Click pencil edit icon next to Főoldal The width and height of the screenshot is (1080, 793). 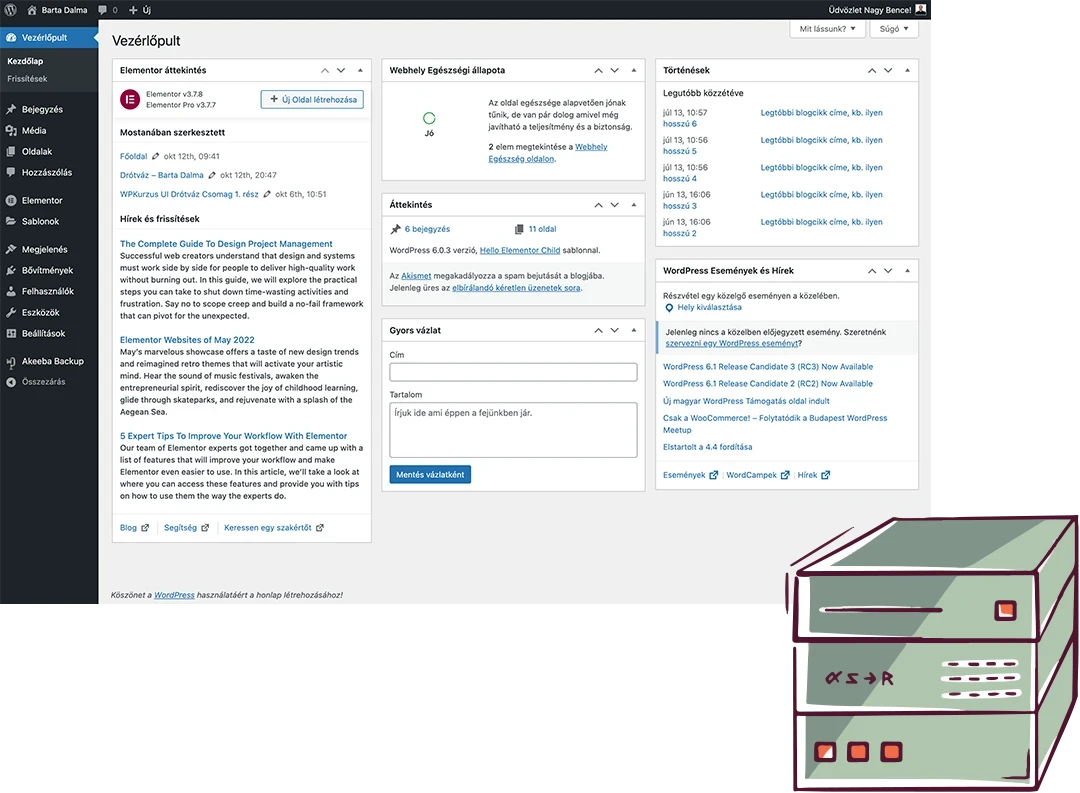pyautogui.click(x=157, y=157)
